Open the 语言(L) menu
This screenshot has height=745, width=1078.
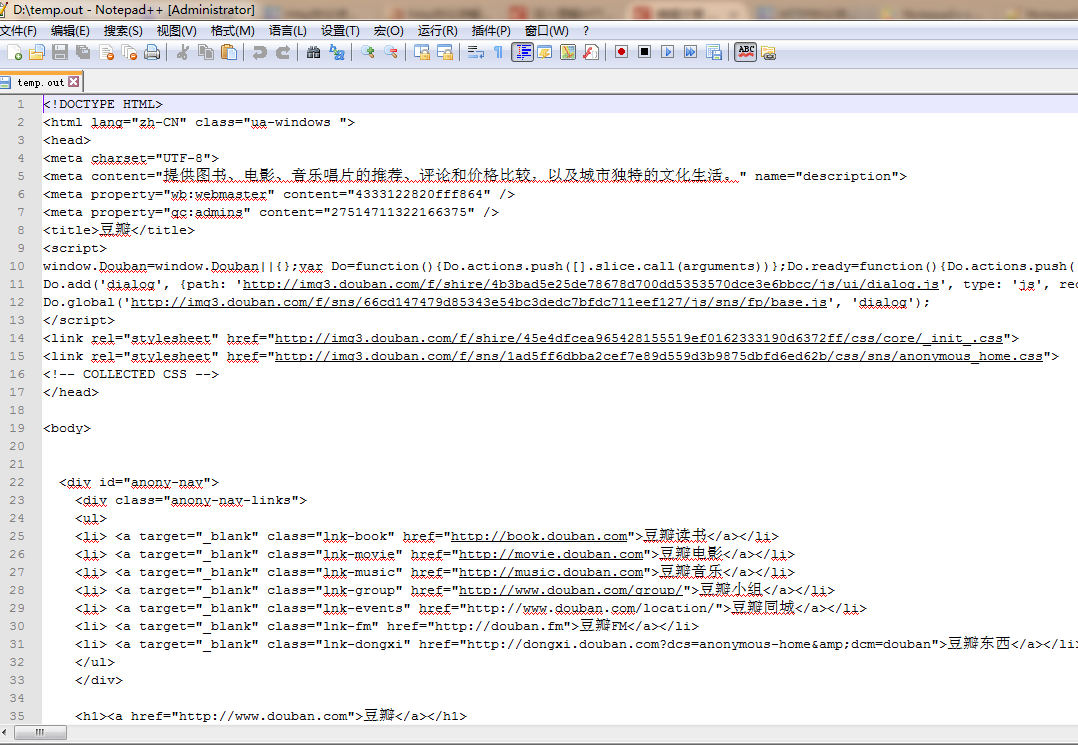[287, 30]
